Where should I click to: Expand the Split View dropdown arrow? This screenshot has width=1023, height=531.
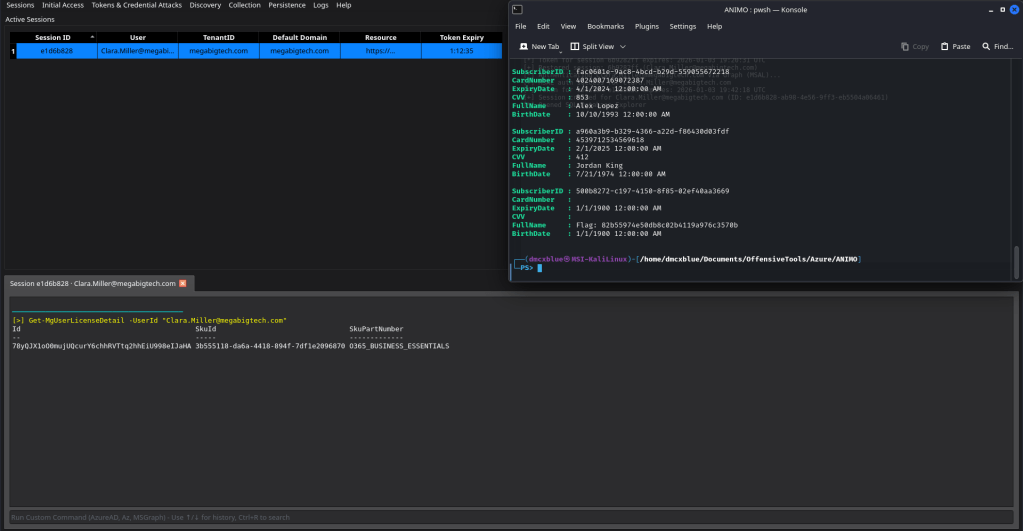point(623,46)
